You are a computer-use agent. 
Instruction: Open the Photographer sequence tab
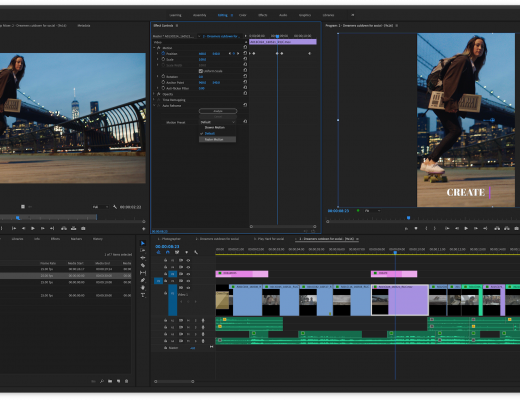pos(169,239)
